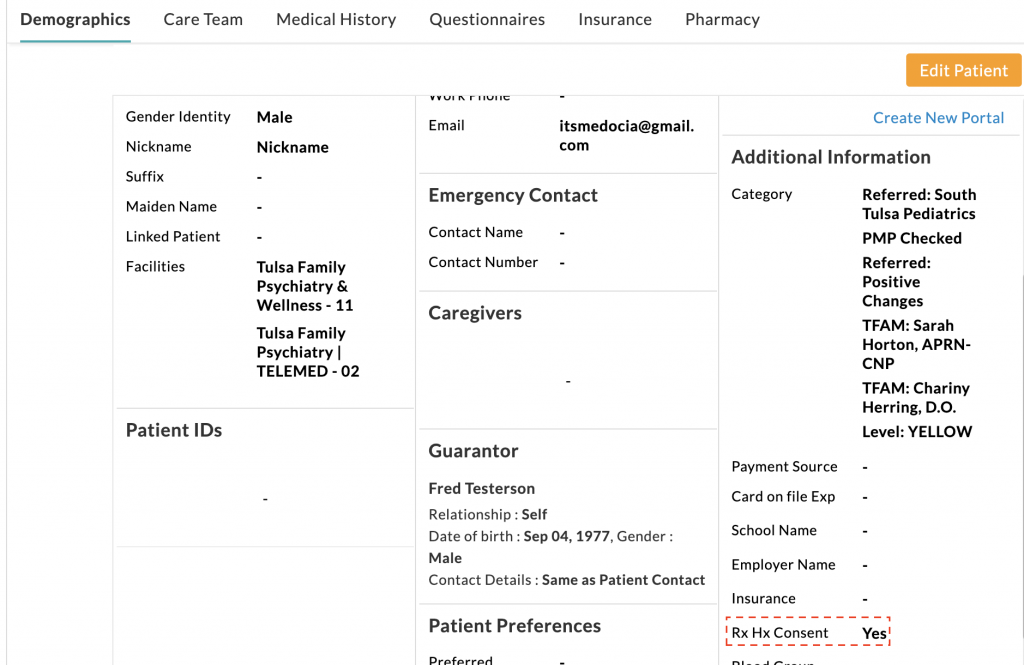Switch to the Care Team tab
1024x665 pixels.
click(x=203, y=19)
